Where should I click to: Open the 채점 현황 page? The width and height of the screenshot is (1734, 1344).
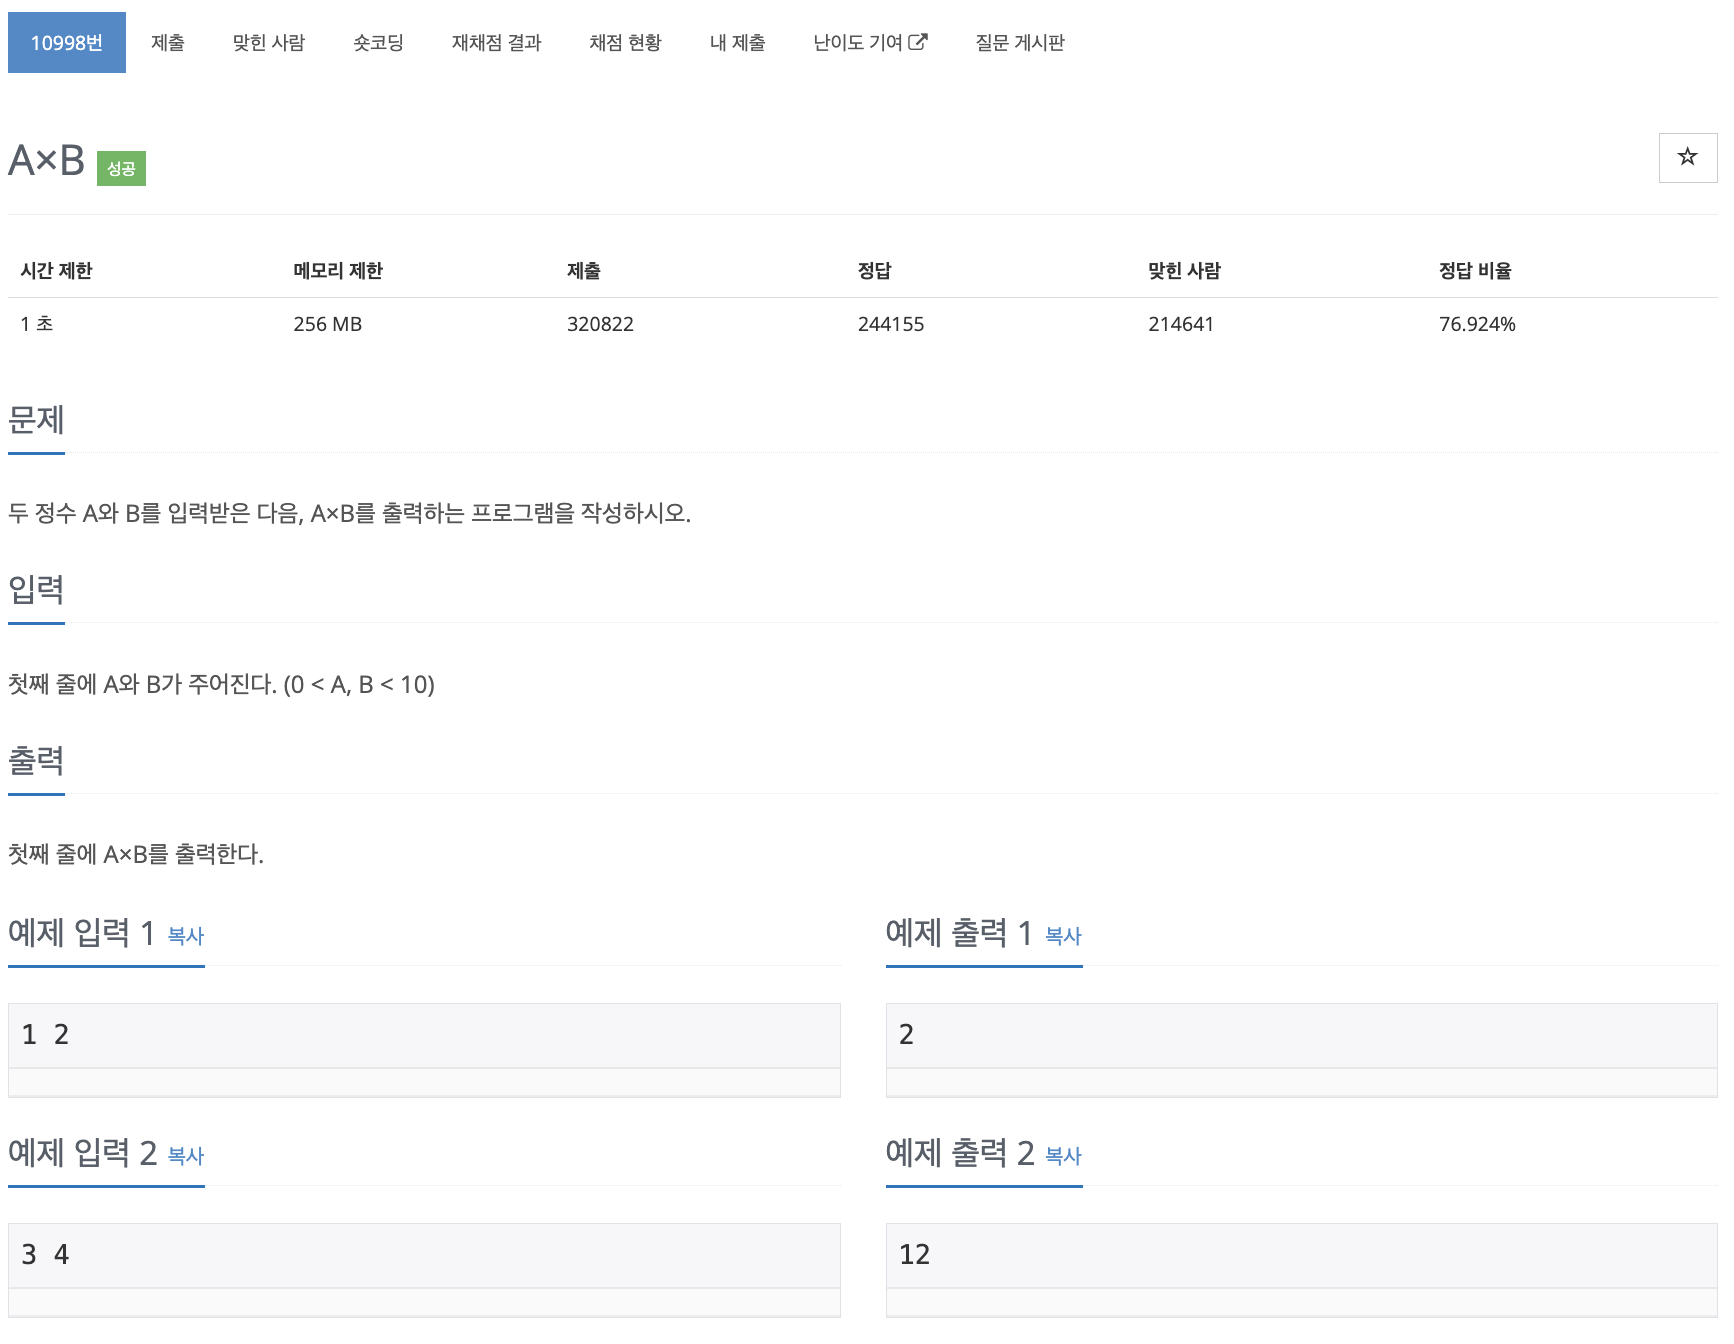pyautogui.click(x=624, y=42)
